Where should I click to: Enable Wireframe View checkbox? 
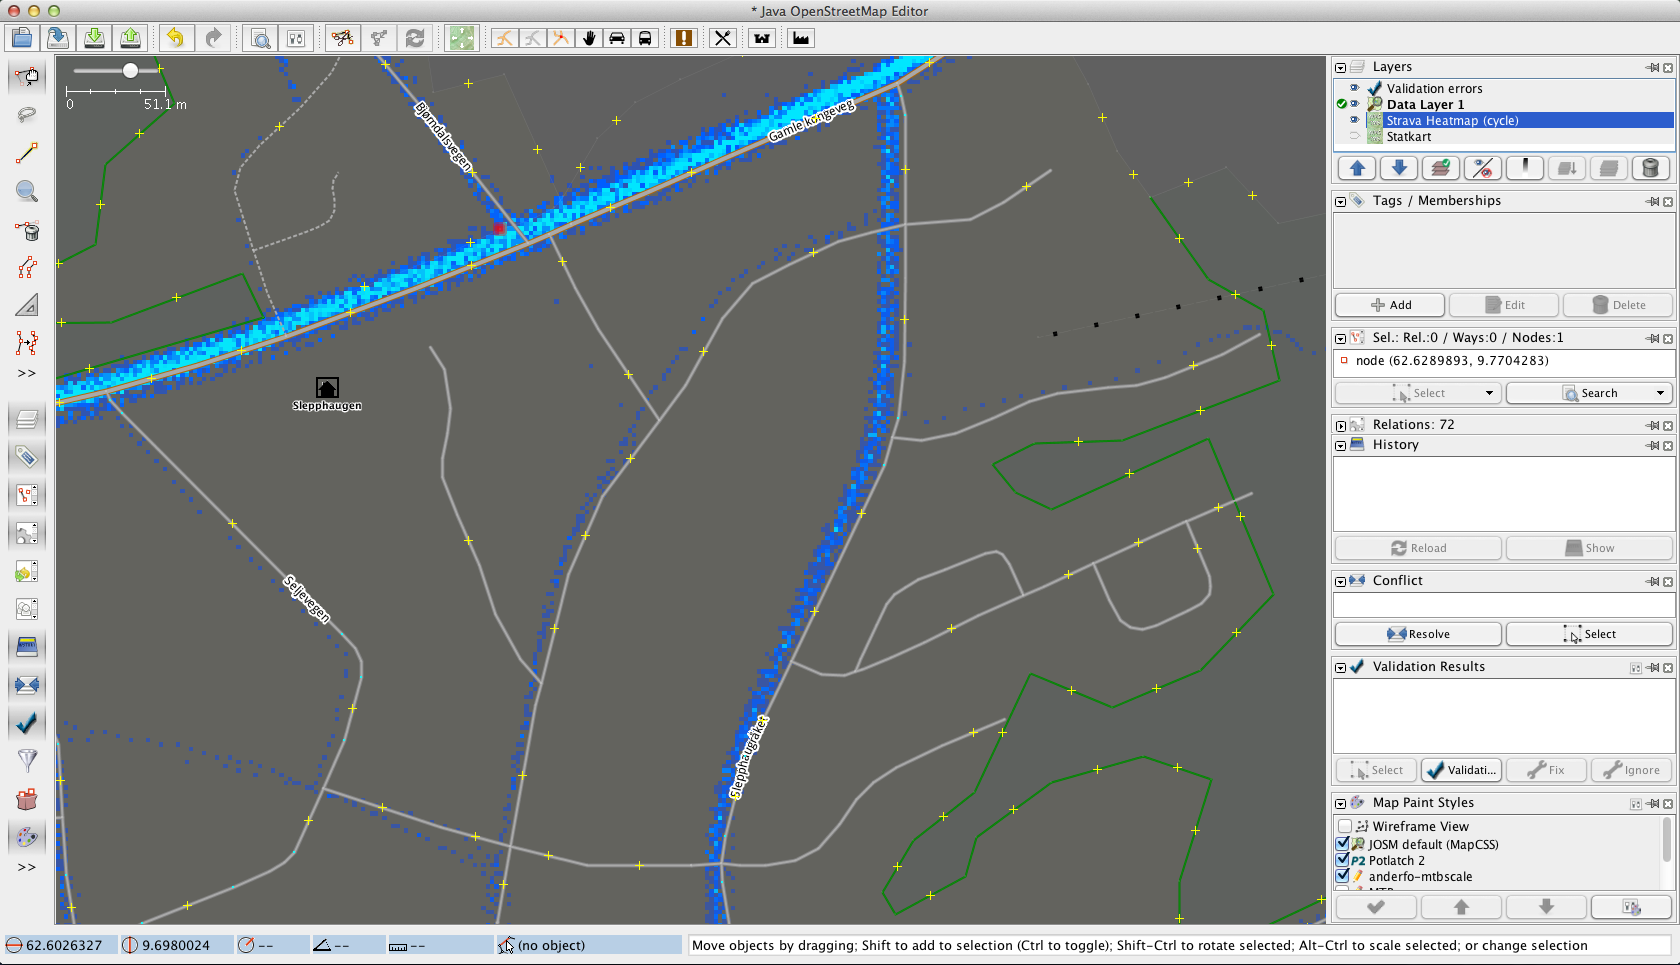click(1345, 826)
